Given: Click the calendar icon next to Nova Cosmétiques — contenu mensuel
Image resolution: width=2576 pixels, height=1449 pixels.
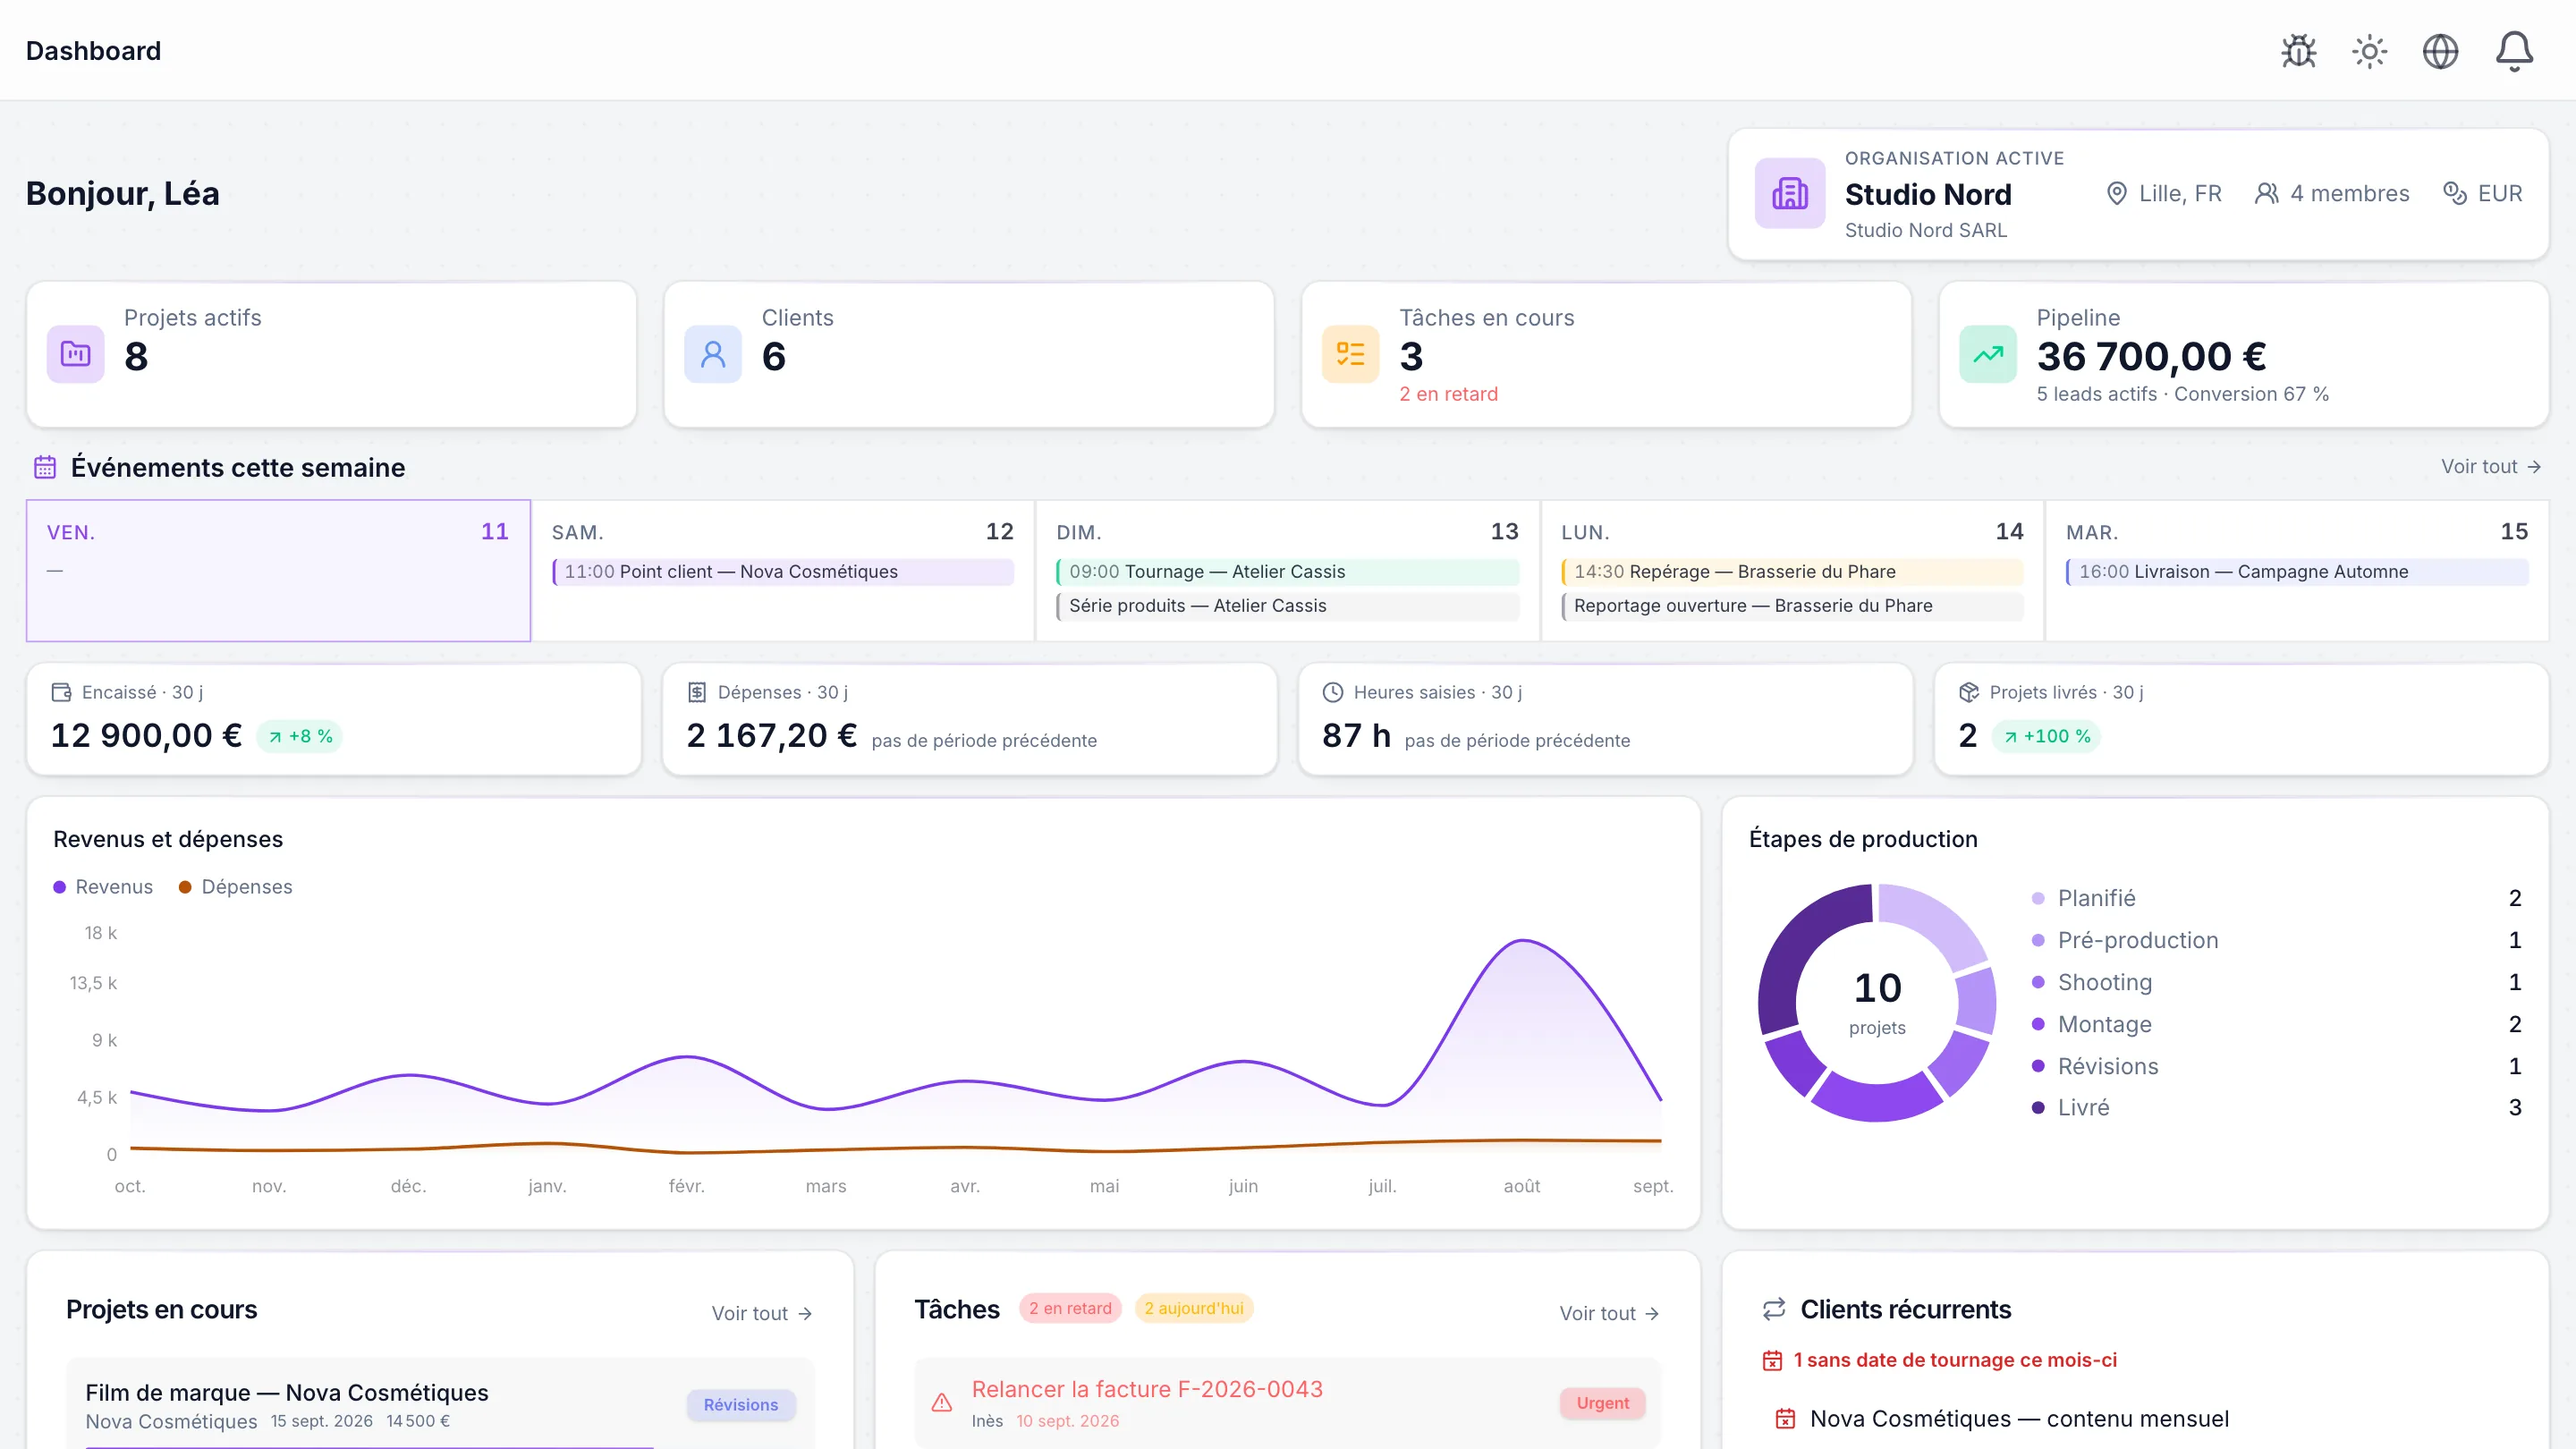Looking at the screenshot, I should 1785,1419.
